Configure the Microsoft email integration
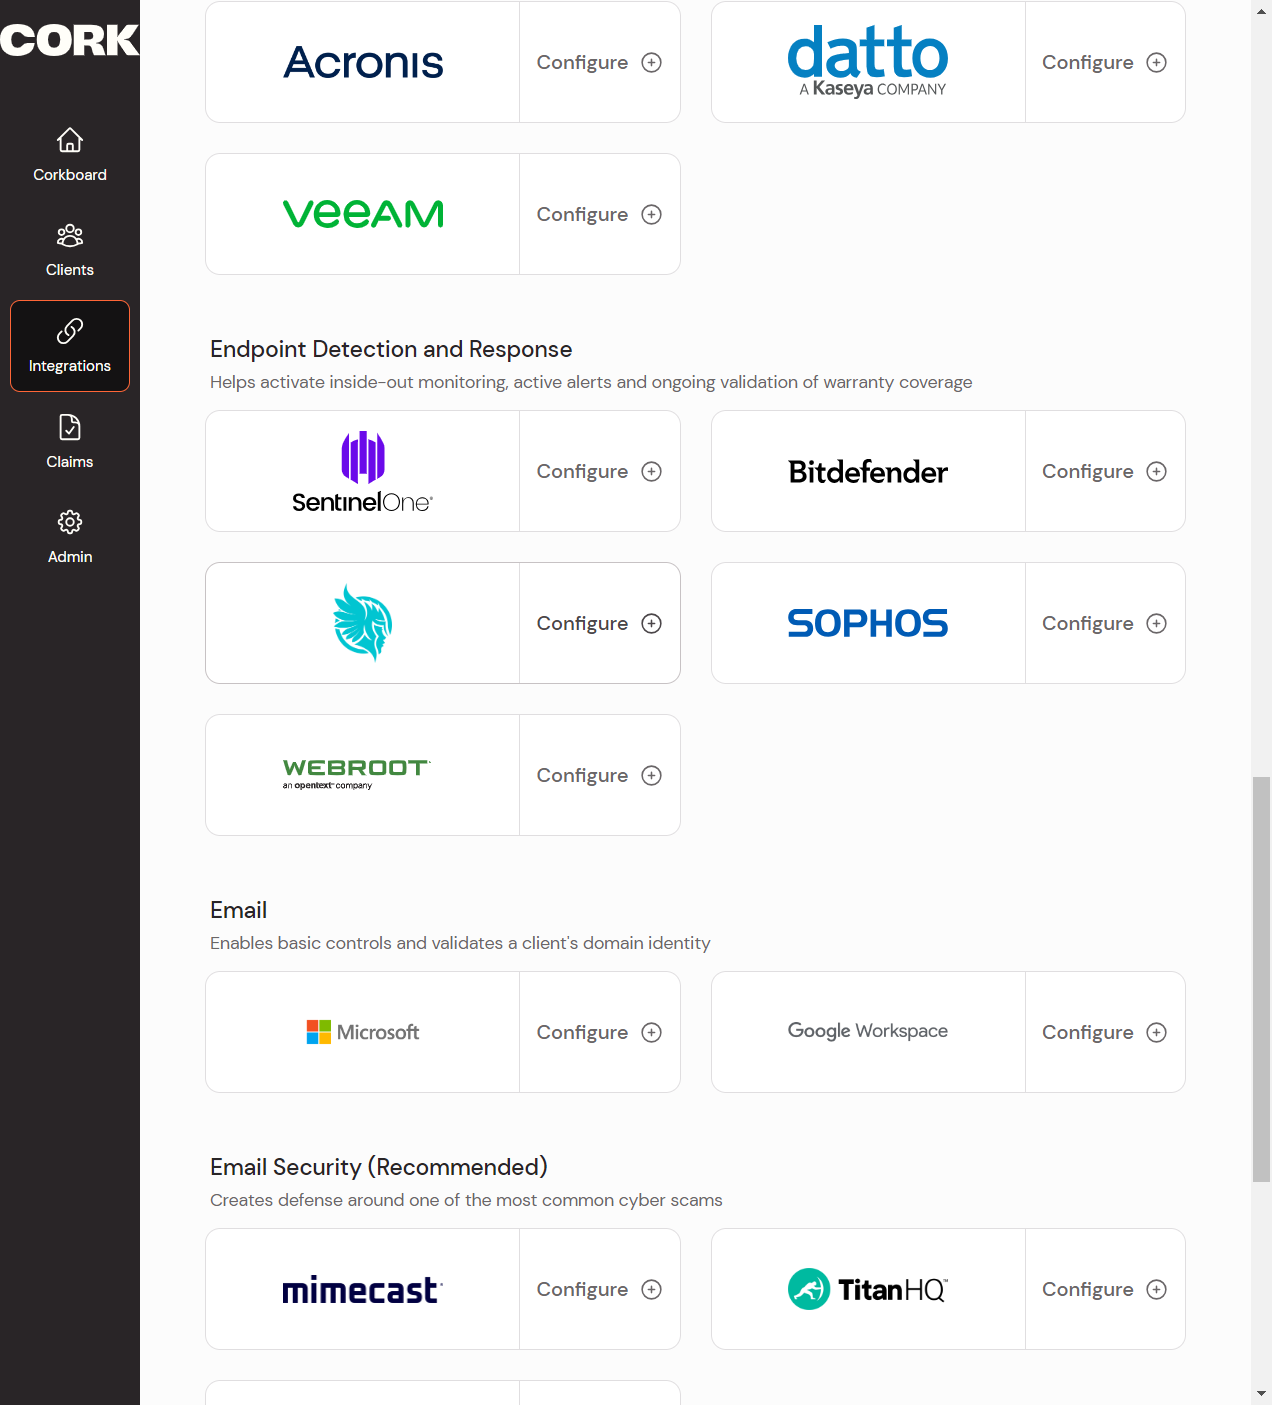Viewport: 1272px width, 1405px height. click(x=599, y=1032)
